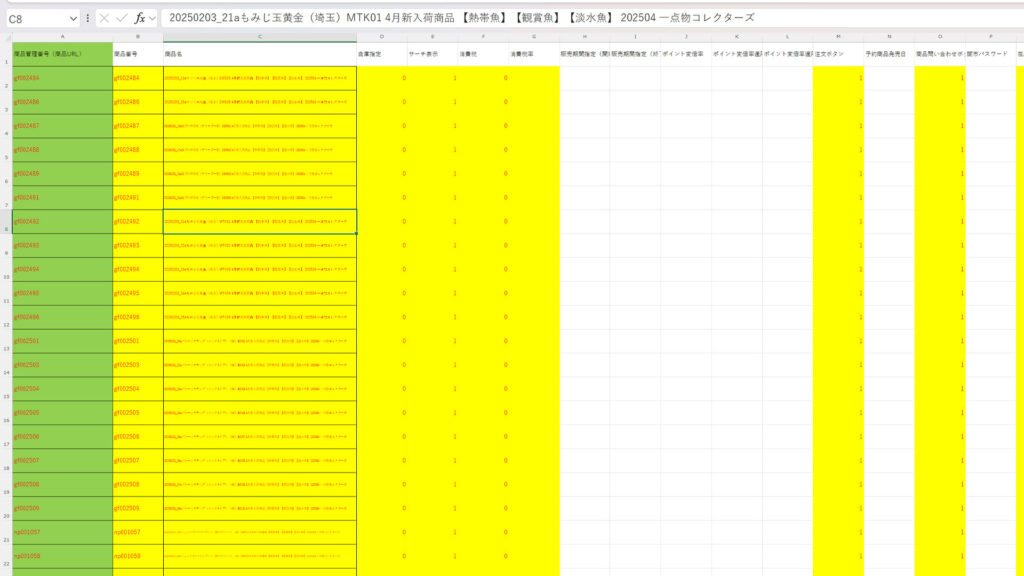
Task: Click header cell 予約商品発売日
Action: pyautogui.click(x=889, y=54)
